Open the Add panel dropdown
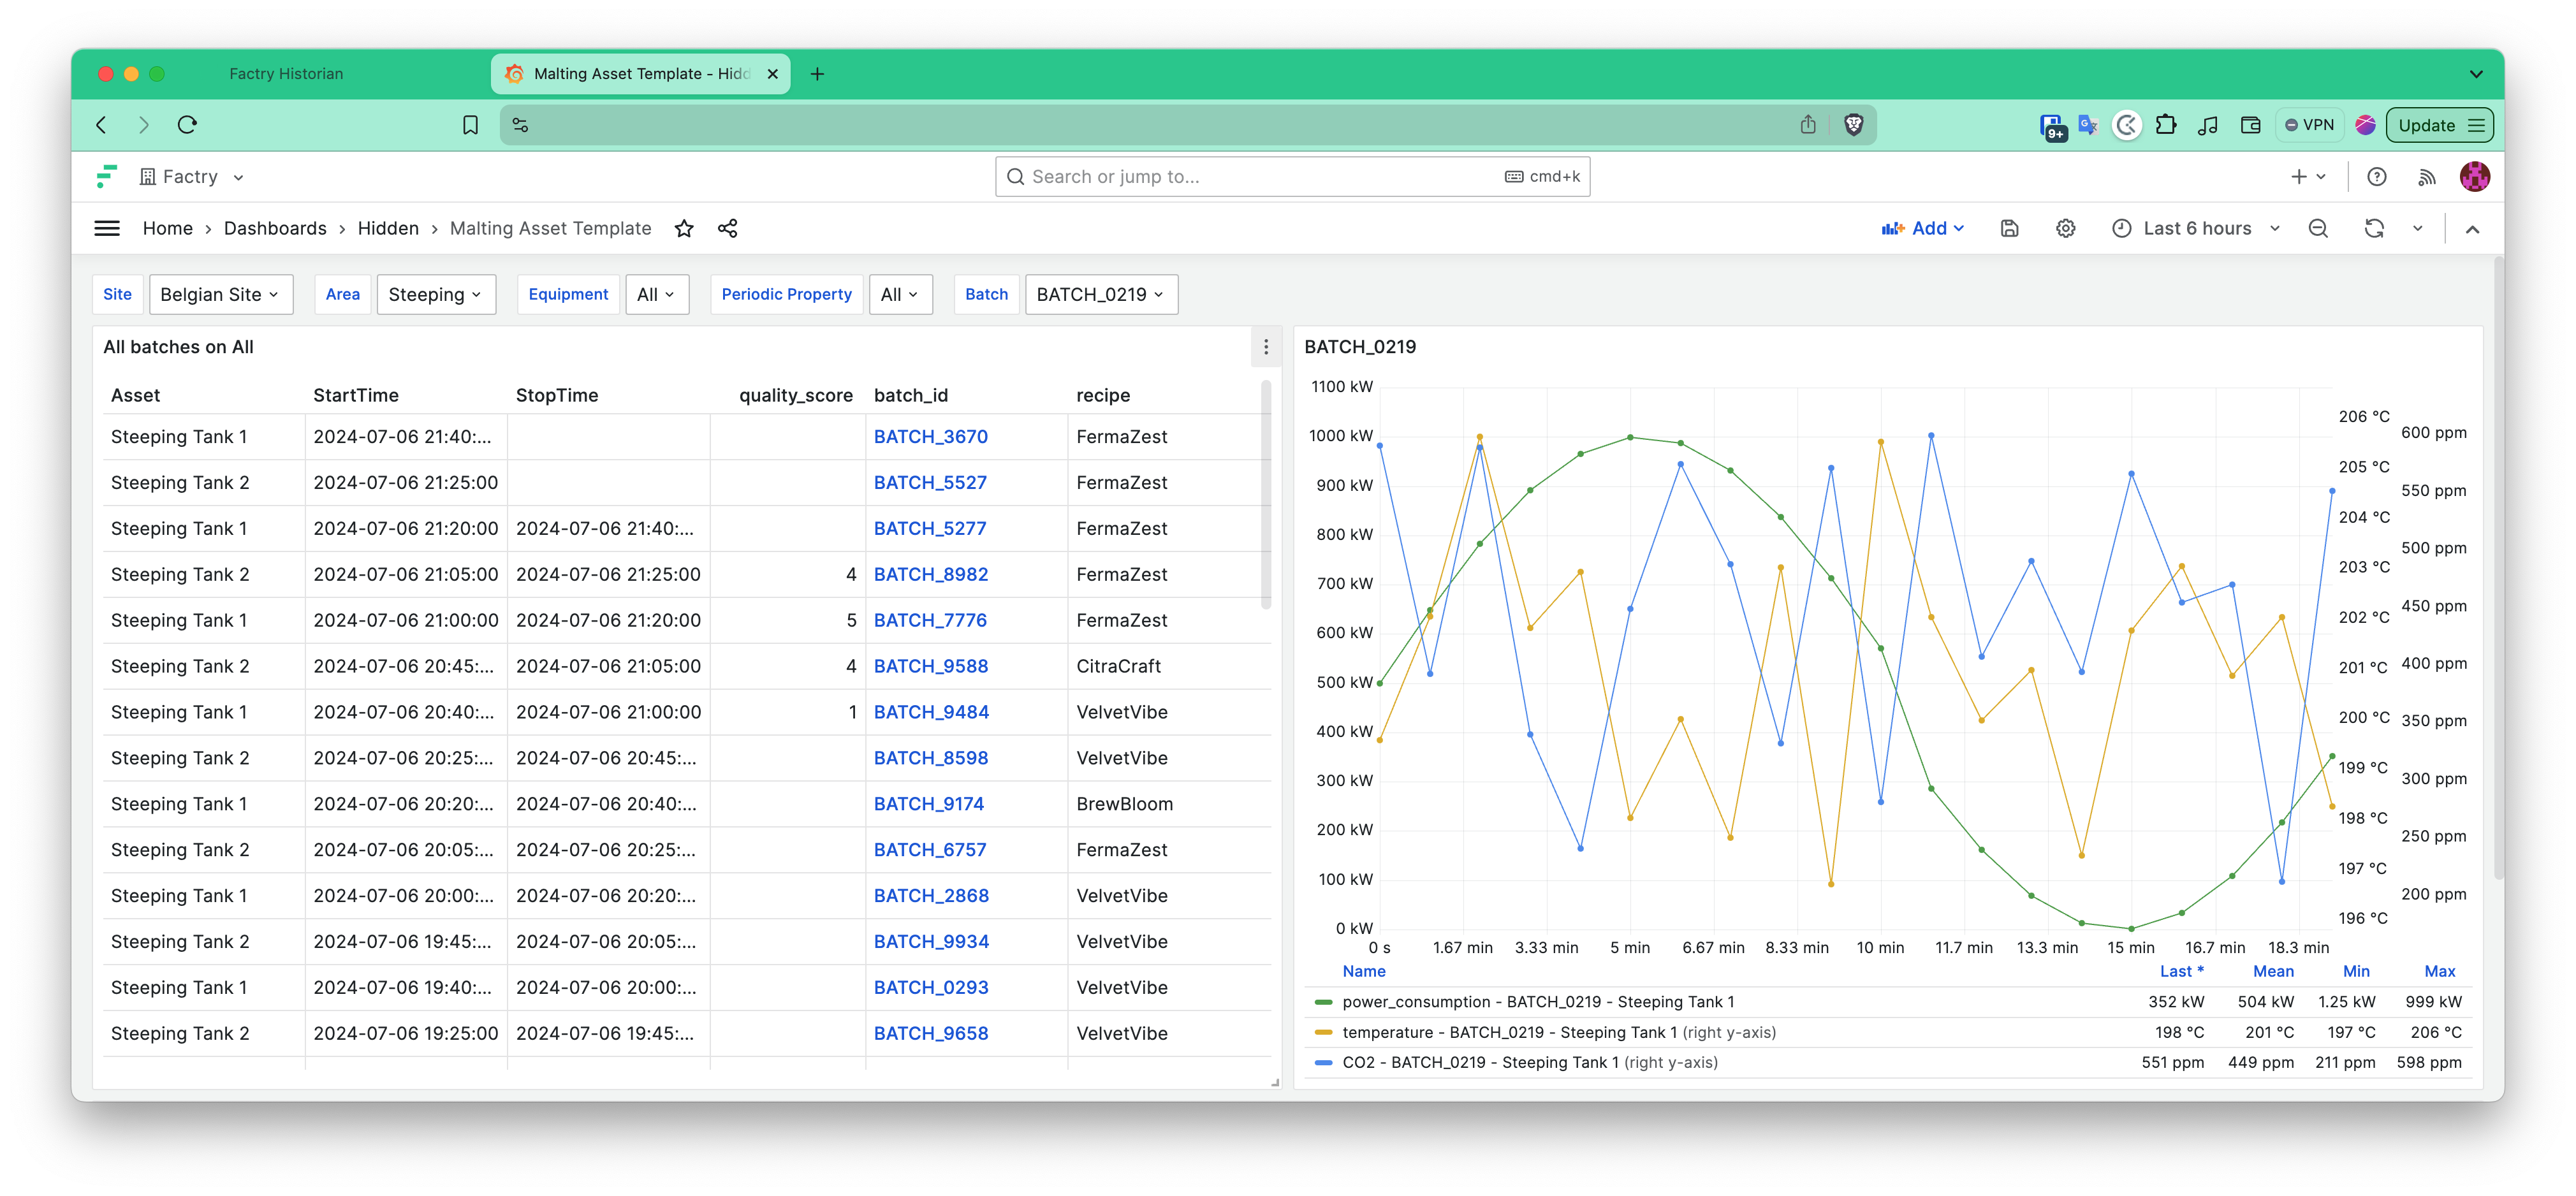 (1922, 229)
